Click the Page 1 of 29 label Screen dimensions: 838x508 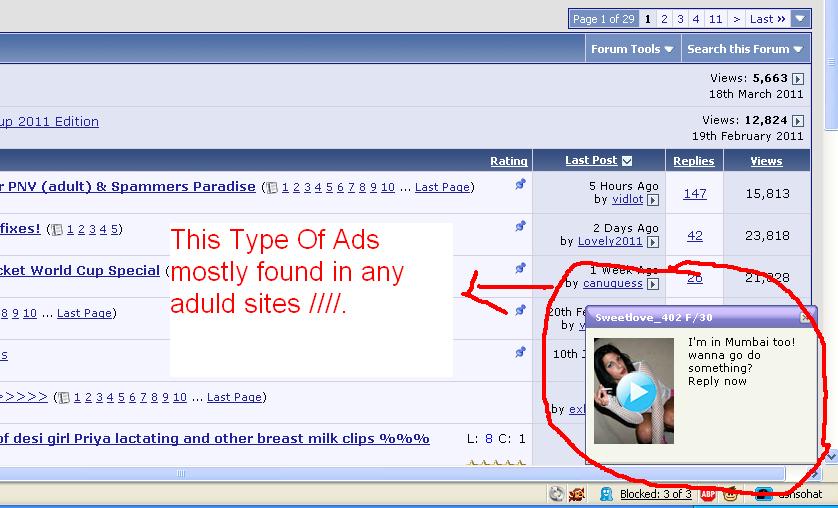pyautogui.click(x=603, y=19)
